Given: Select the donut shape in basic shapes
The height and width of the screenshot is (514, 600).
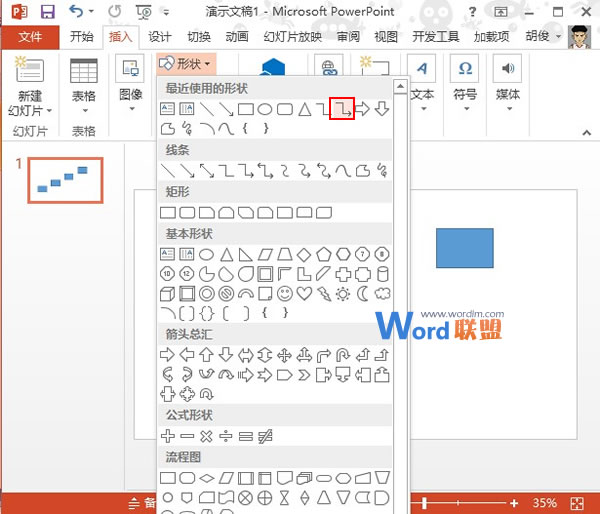Looking at the screenshot, I should [207, 294].
